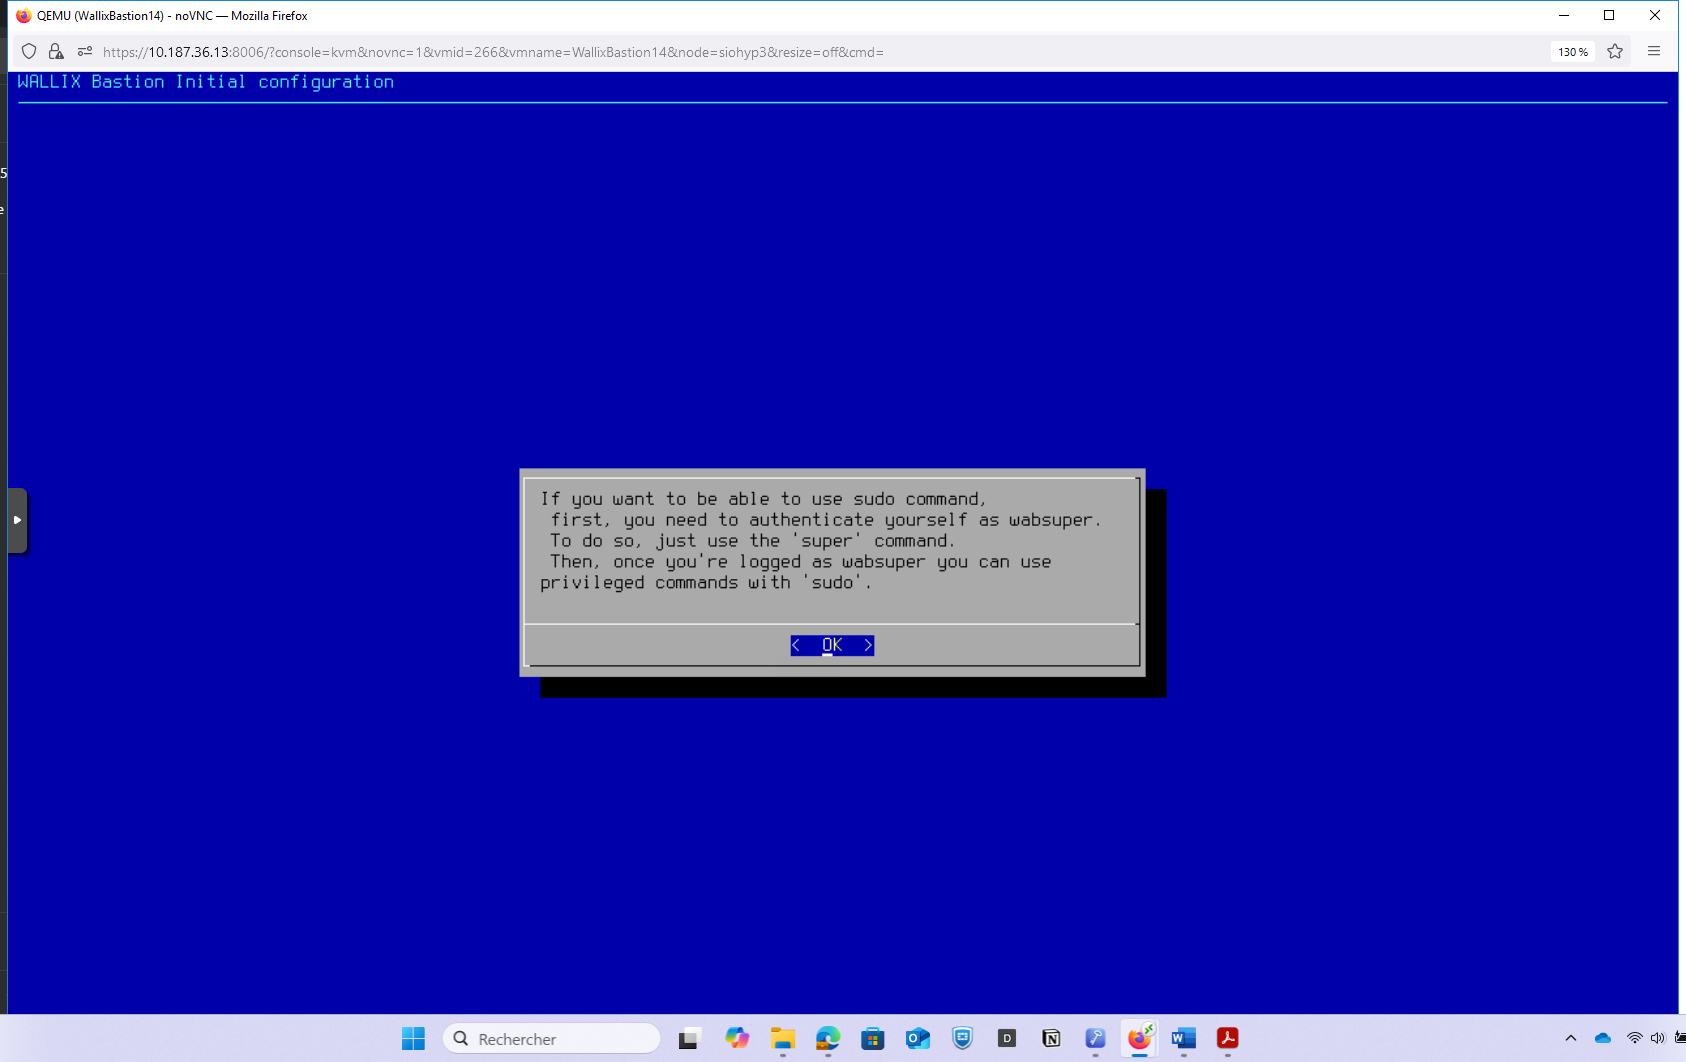Launch Copilot from the taskbar

pos(737,1039)
